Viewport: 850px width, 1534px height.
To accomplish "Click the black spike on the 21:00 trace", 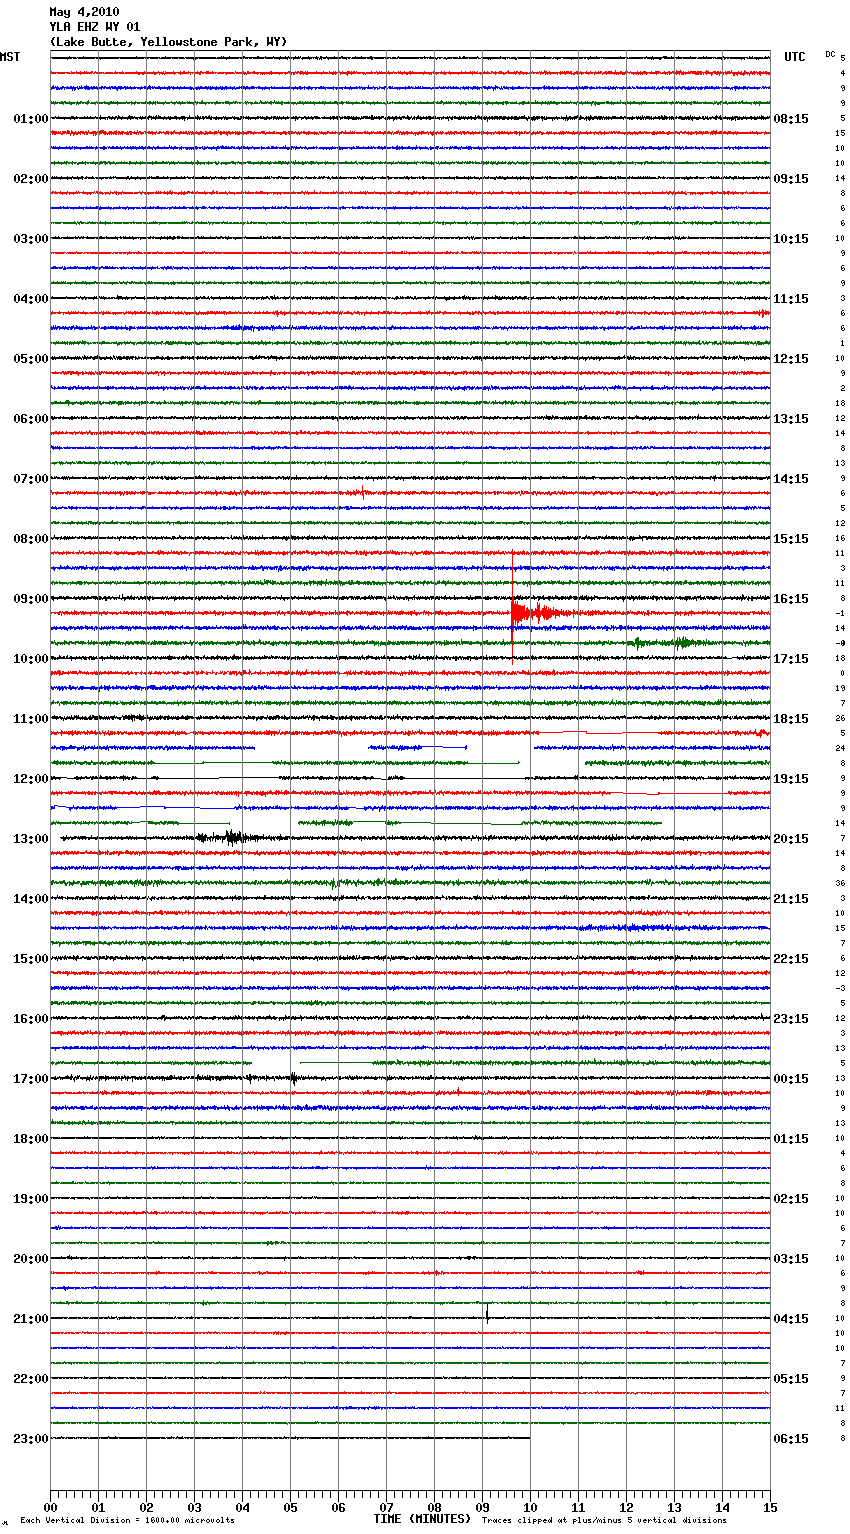I will 487,1315.
